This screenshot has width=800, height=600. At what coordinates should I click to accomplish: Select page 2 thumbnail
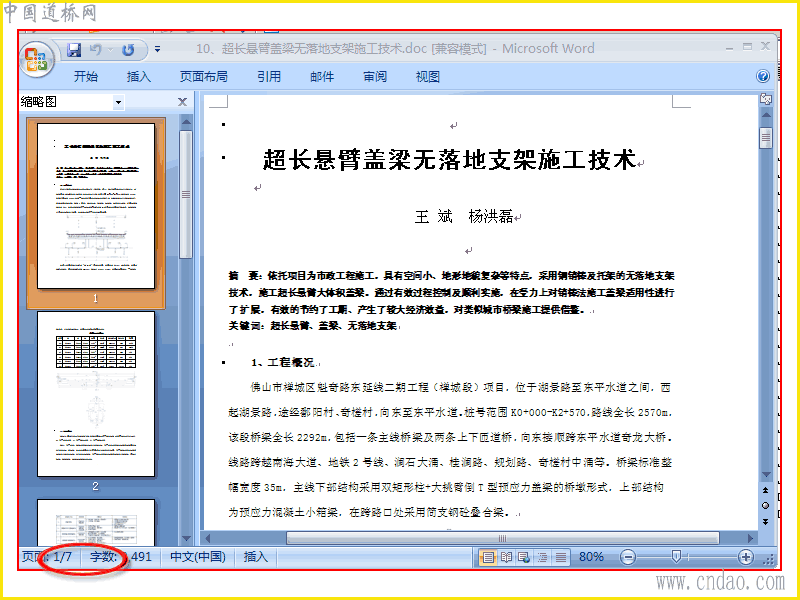(96, 394)
